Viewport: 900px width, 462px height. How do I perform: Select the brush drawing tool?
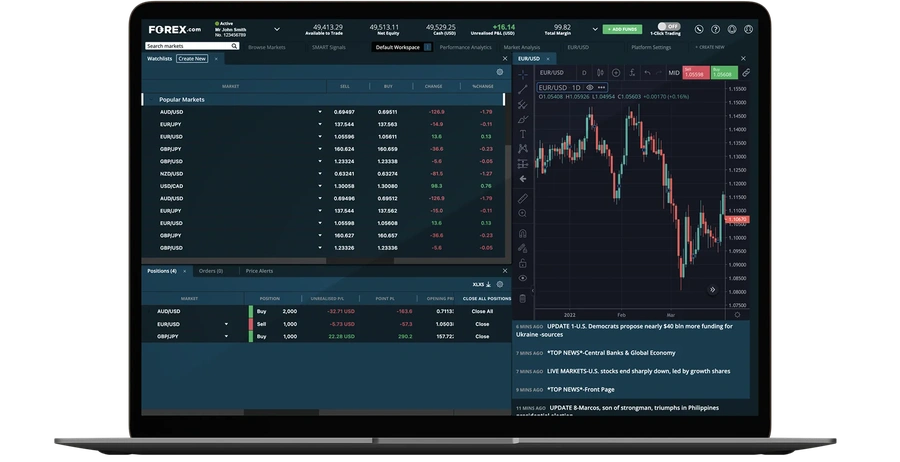(x=522, y=119)
